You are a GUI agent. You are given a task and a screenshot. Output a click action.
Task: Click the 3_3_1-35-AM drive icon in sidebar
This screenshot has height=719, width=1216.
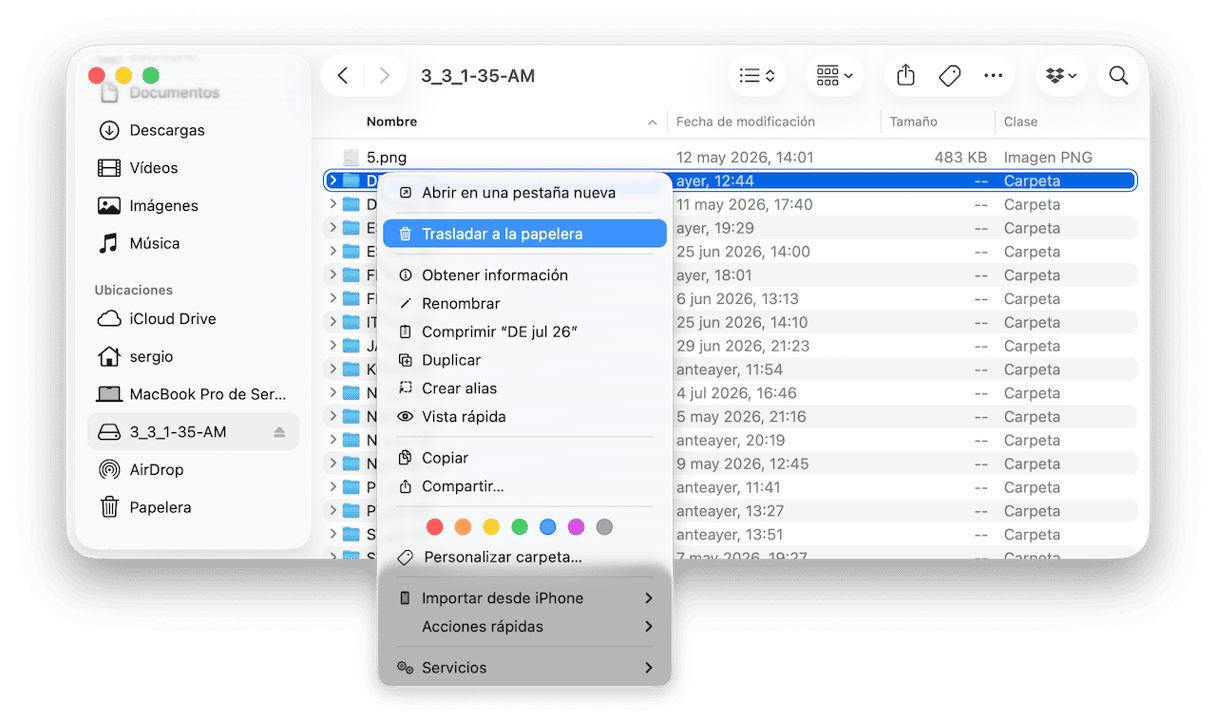coord(109,432)
